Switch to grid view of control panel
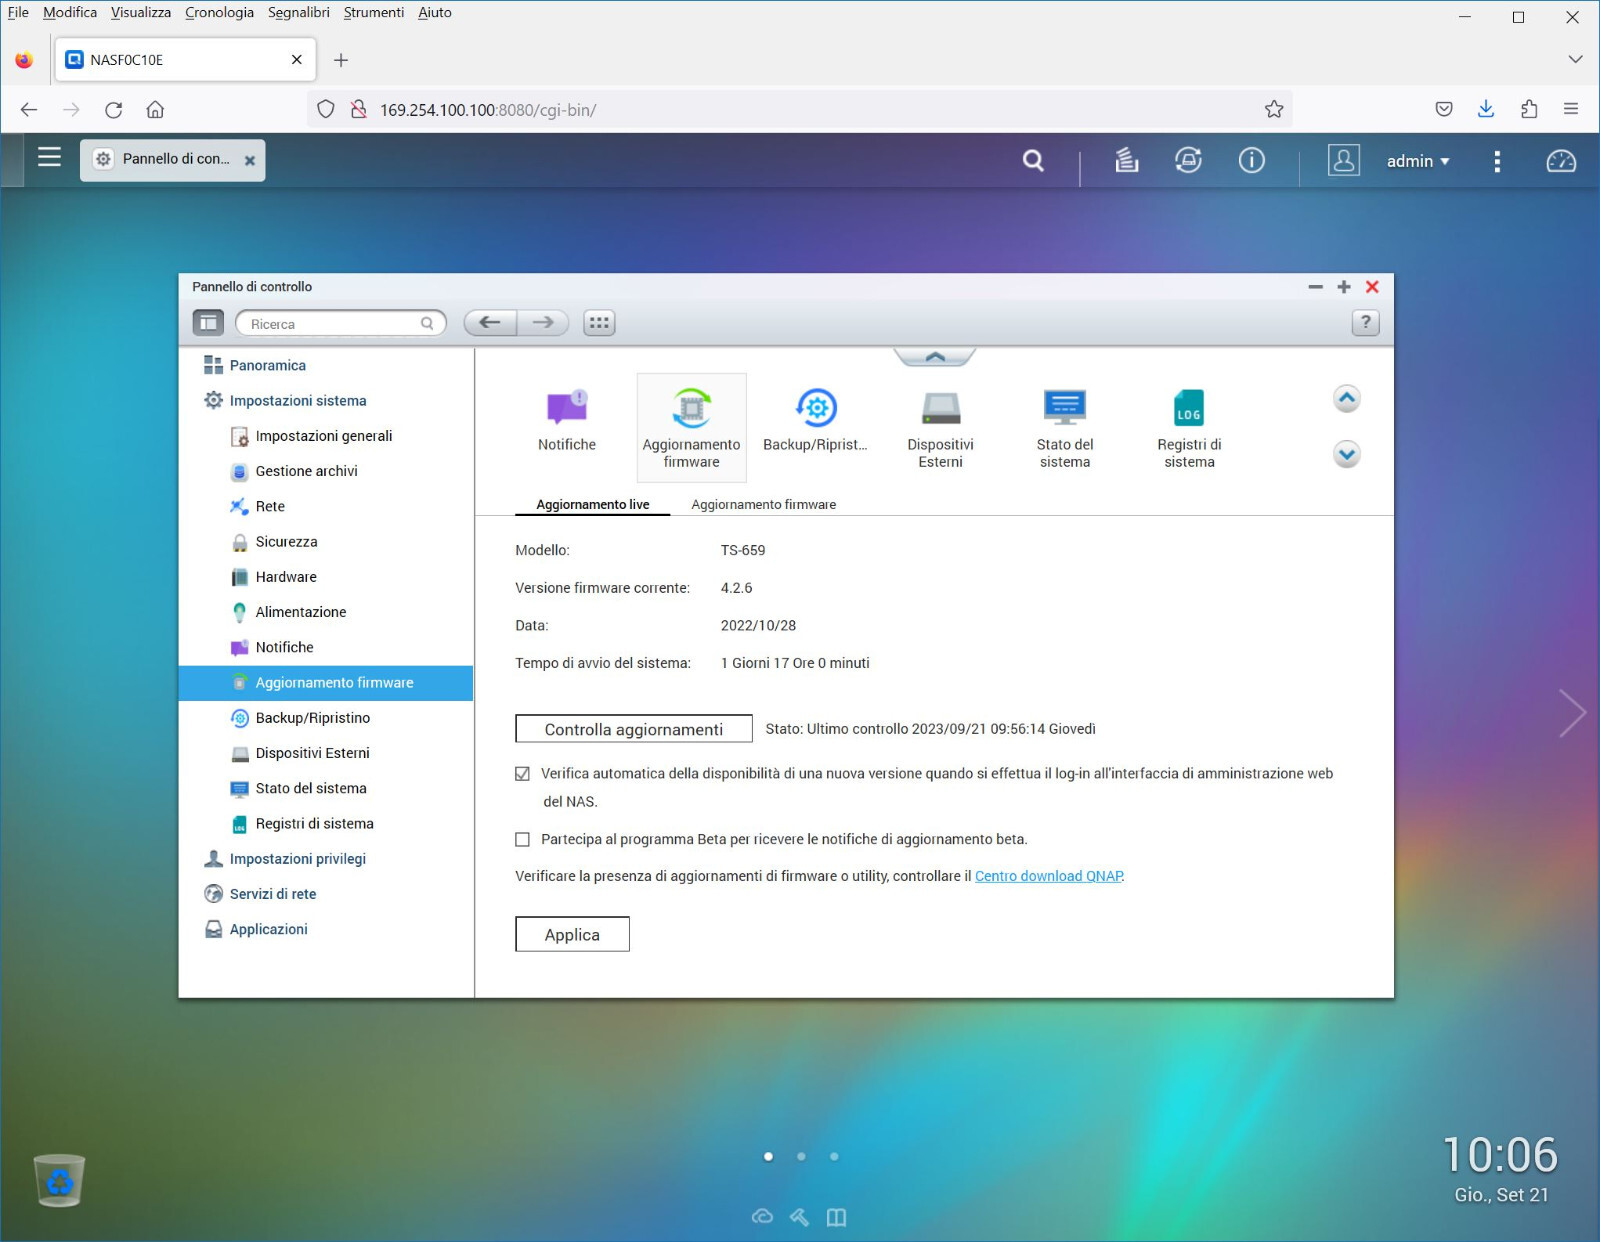 (599, 322)
